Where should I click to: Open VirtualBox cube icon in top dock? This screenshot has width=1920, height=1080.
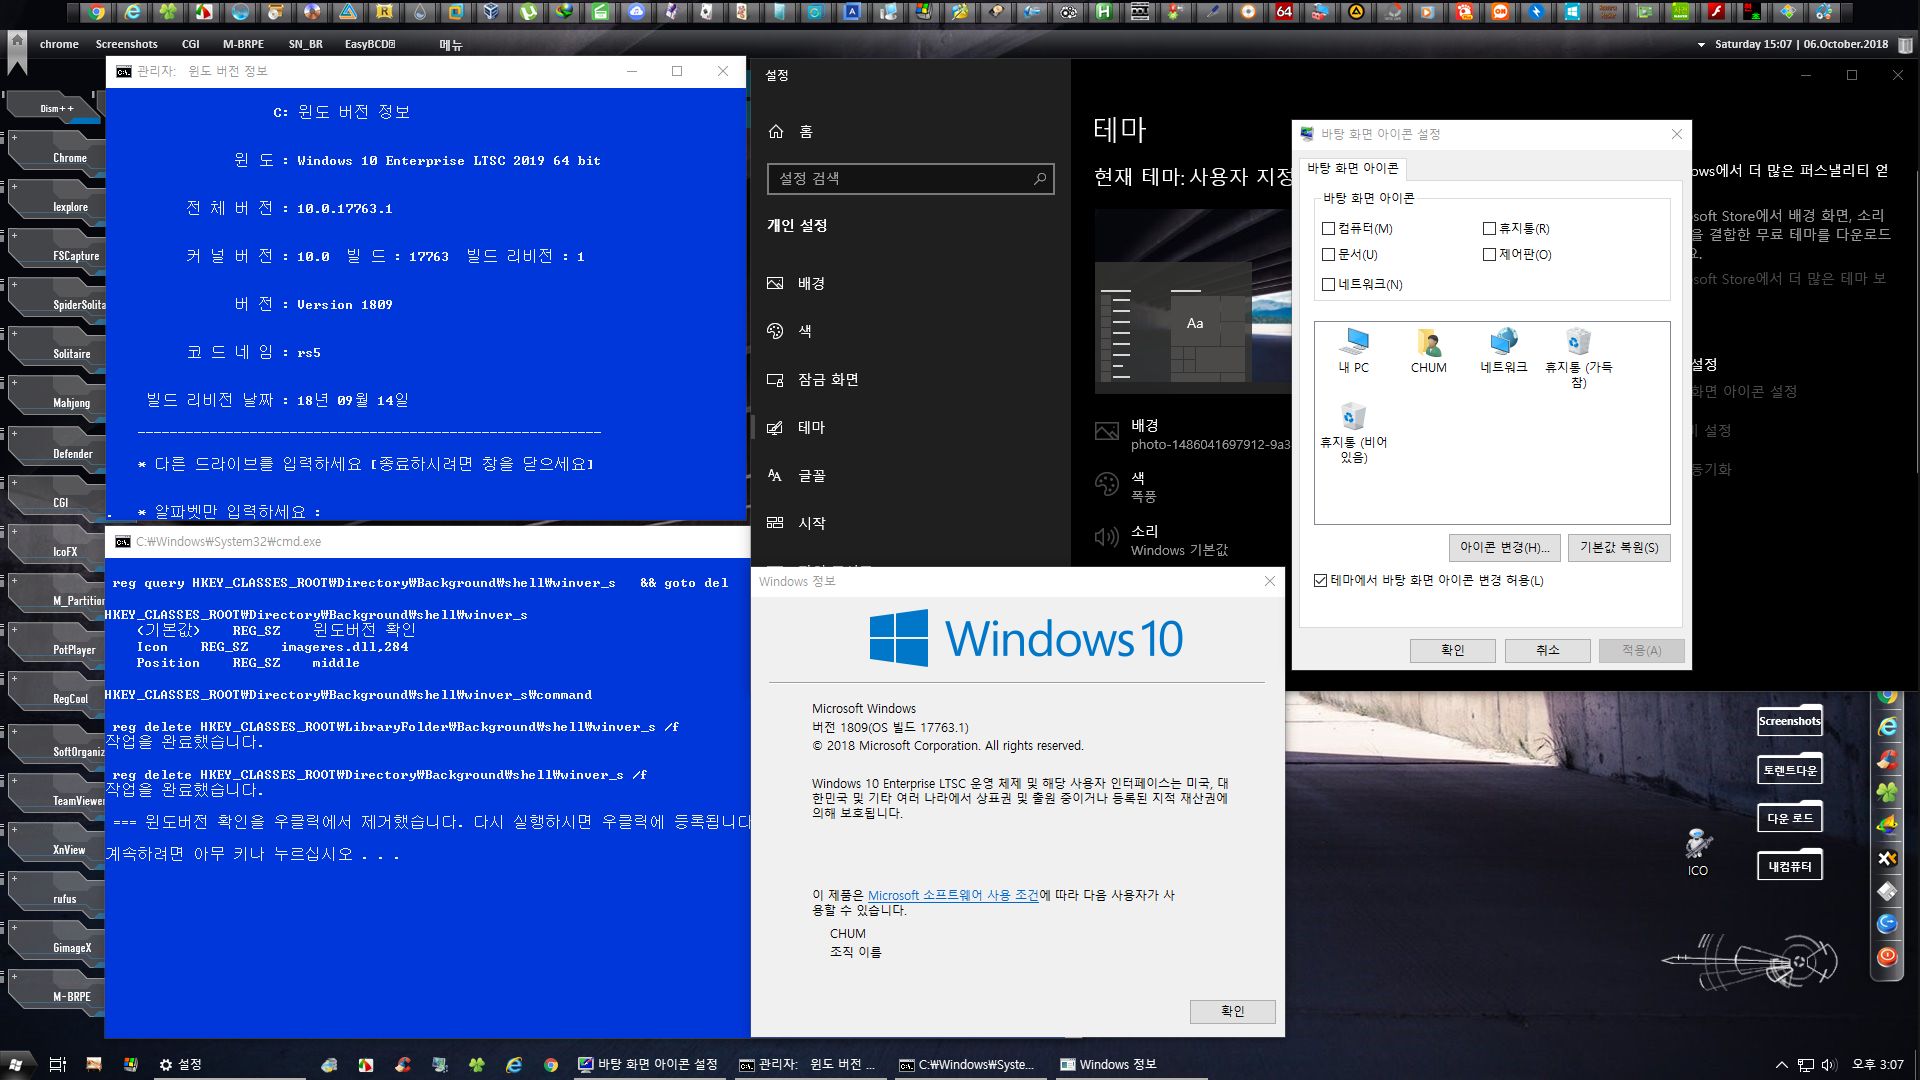pyautogui.click(x=491, y=12)
